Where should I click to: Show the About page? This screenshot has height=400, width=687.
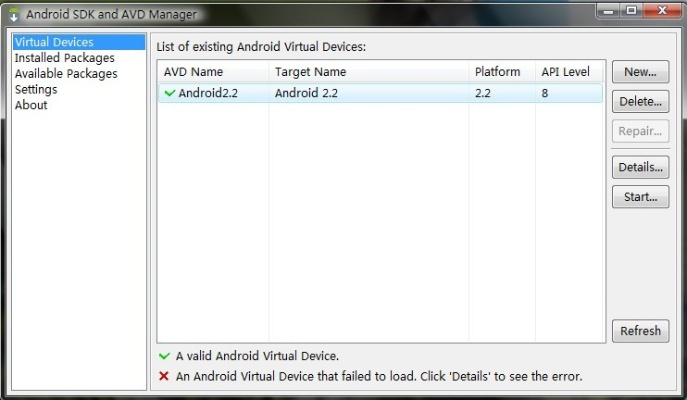[x=31, y=105]
